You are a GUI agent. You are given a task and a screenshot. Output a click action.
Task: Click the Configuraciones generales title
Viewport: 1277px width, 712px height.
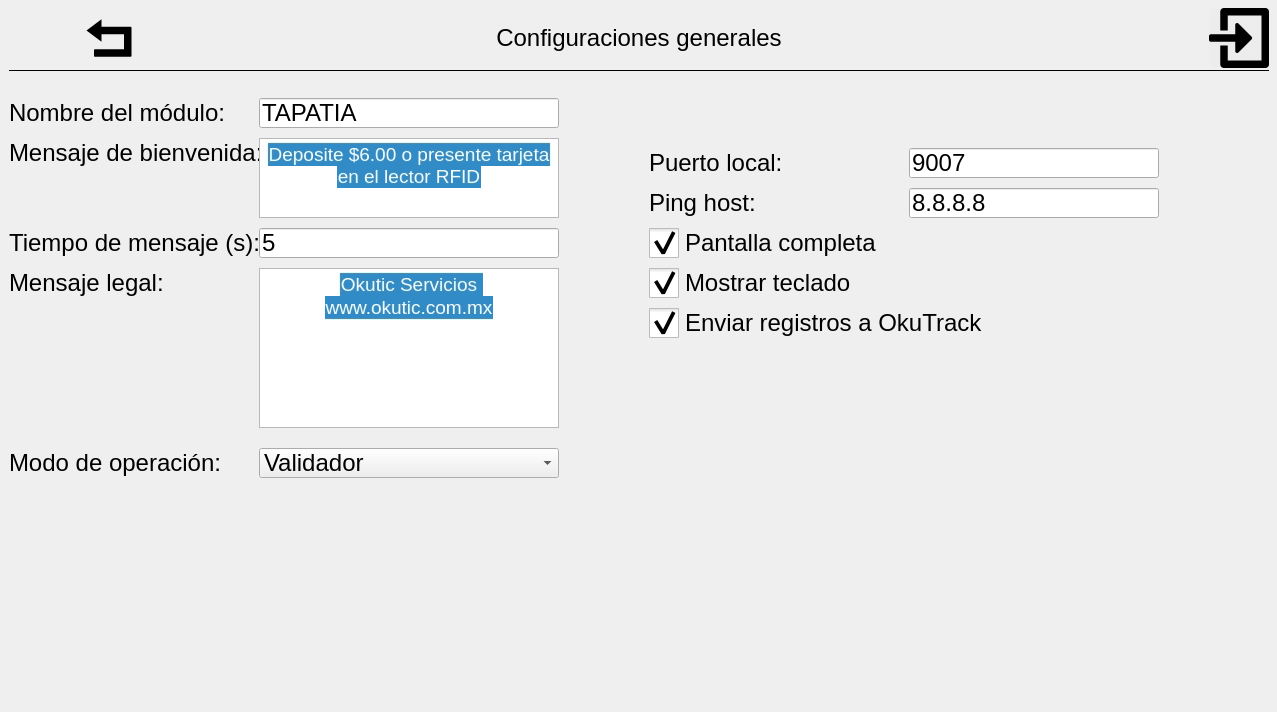(638, 38)
